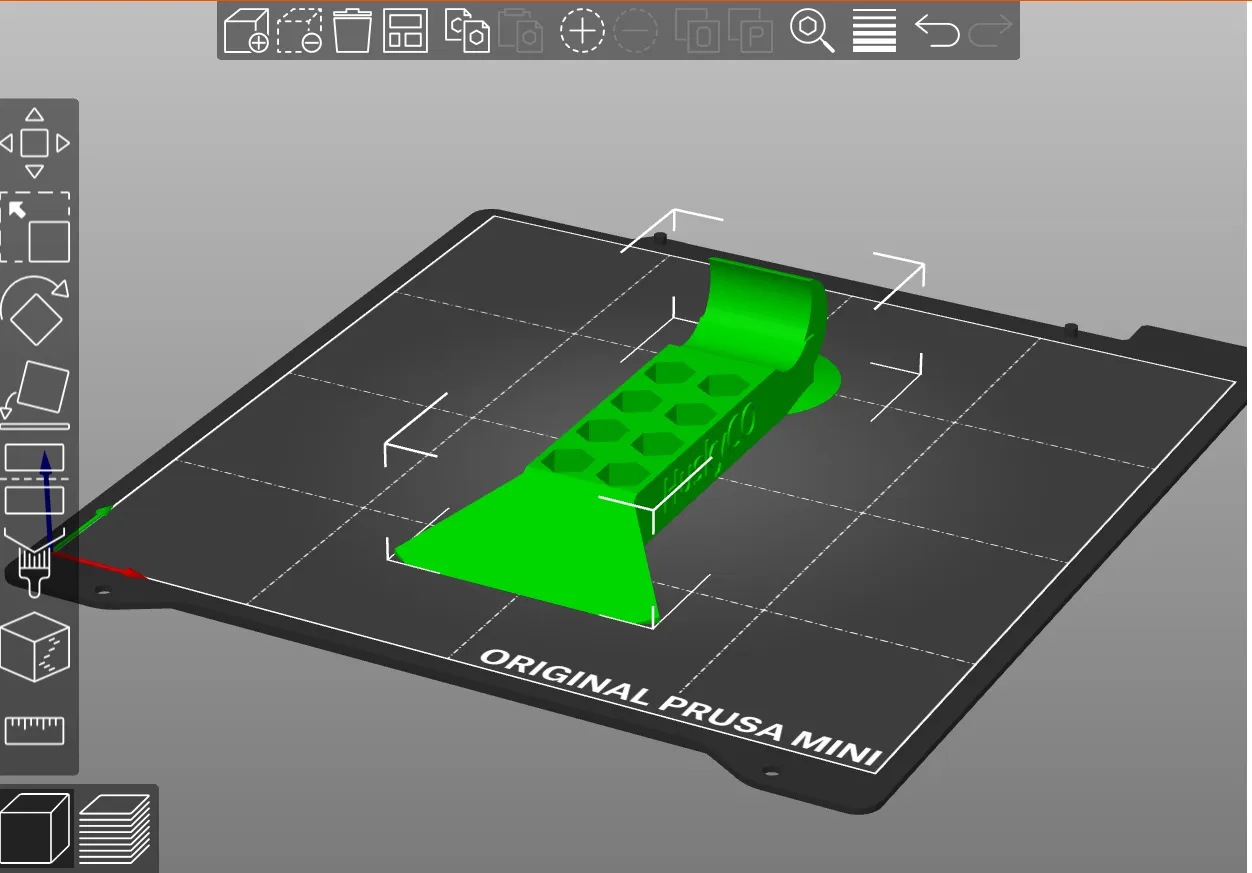Image resolution: width=1252 pixels, height=873 pixels.
Task: Switch to the sliced layers preview
Action: [x=115, y=828]
